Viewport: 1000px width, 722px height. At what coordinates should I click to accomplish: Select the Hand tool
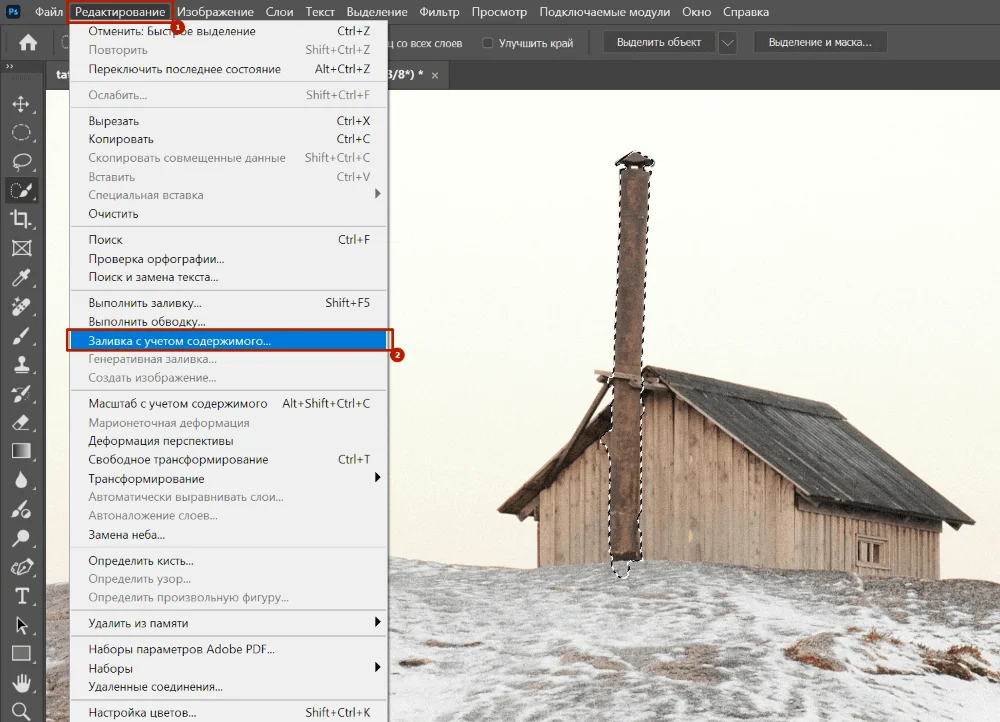point(21,684)
